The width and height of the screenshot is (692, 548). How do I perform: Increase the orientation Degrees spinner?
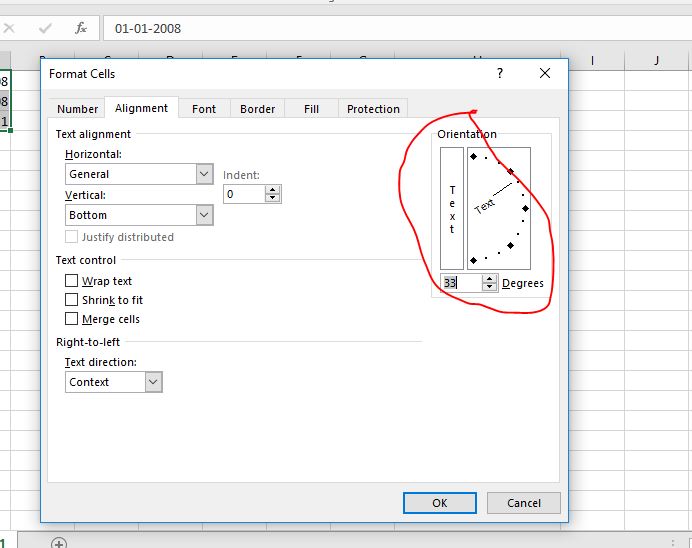tap(489, 279)
